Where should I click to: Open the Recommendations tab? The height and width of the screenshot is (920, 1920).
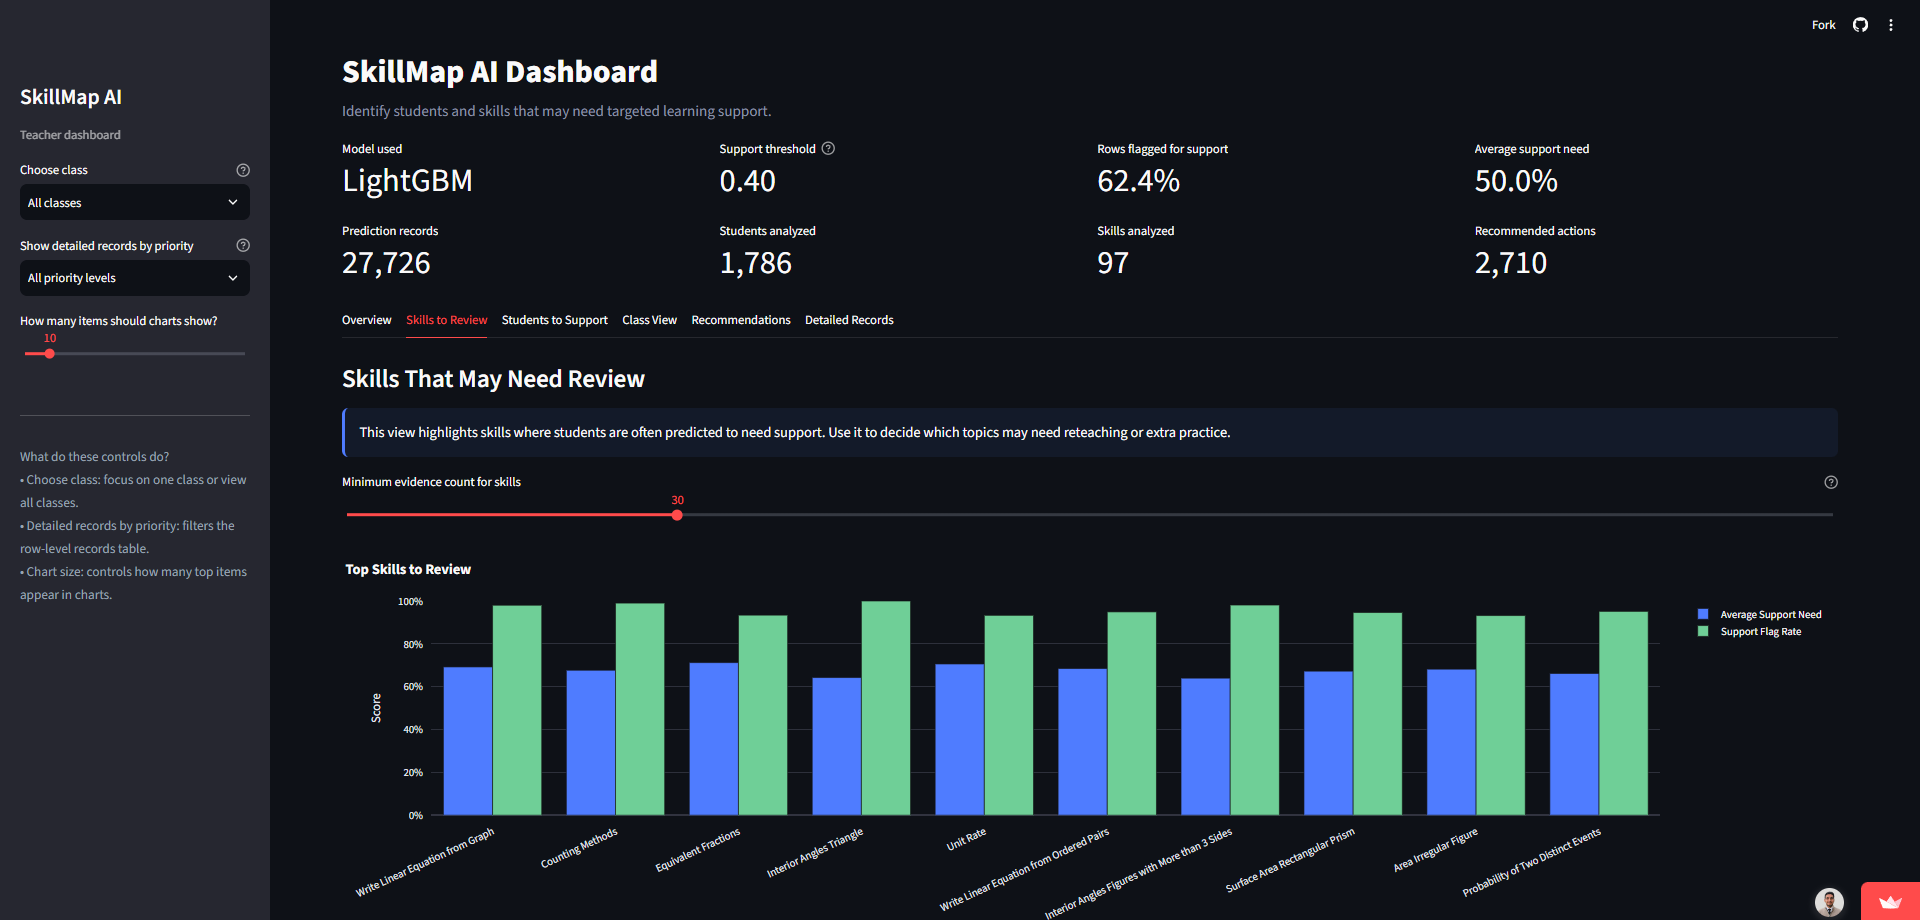(741, 320)
